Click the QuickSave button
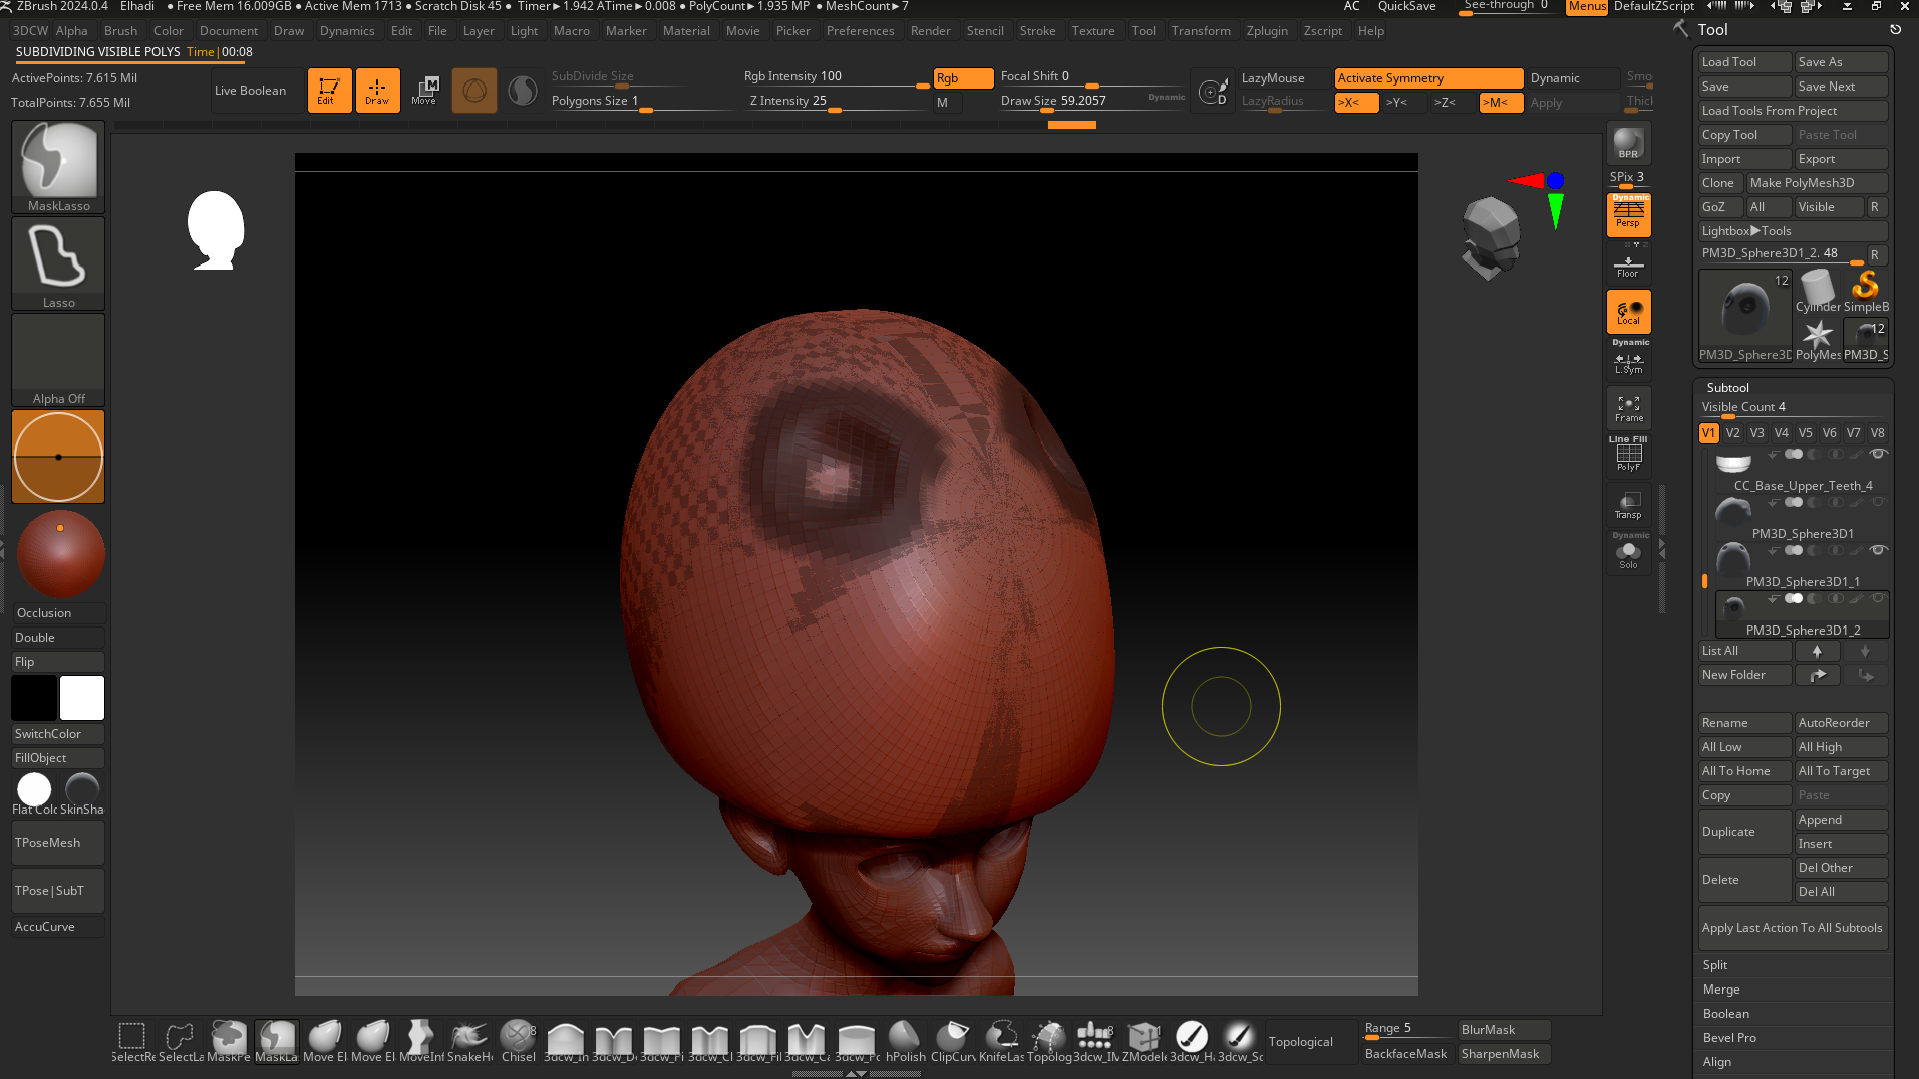Image resolution: width=1919 pixels, height=1079 pixels. point(1405,7)
